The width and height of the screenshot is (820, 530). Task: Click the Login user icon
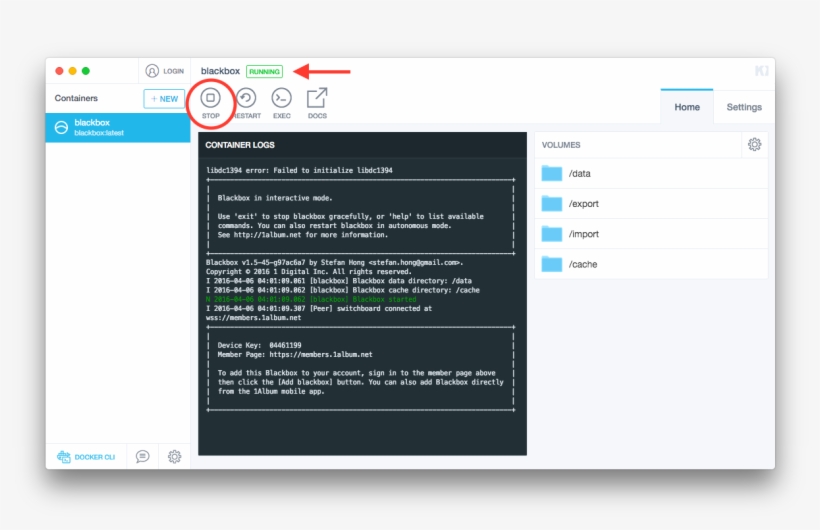(x=152, y=71)
